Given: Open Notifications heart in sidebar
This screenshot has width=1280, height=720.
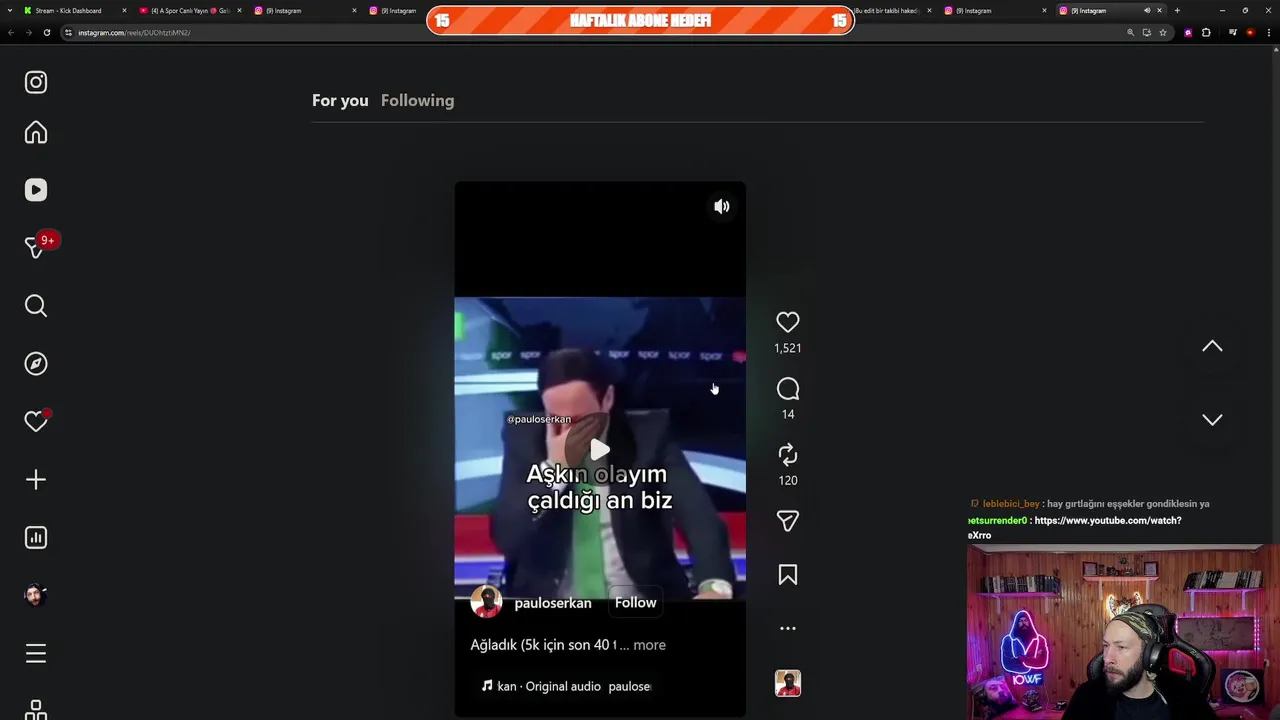Looking at the screenshot, I should point(36,421).
